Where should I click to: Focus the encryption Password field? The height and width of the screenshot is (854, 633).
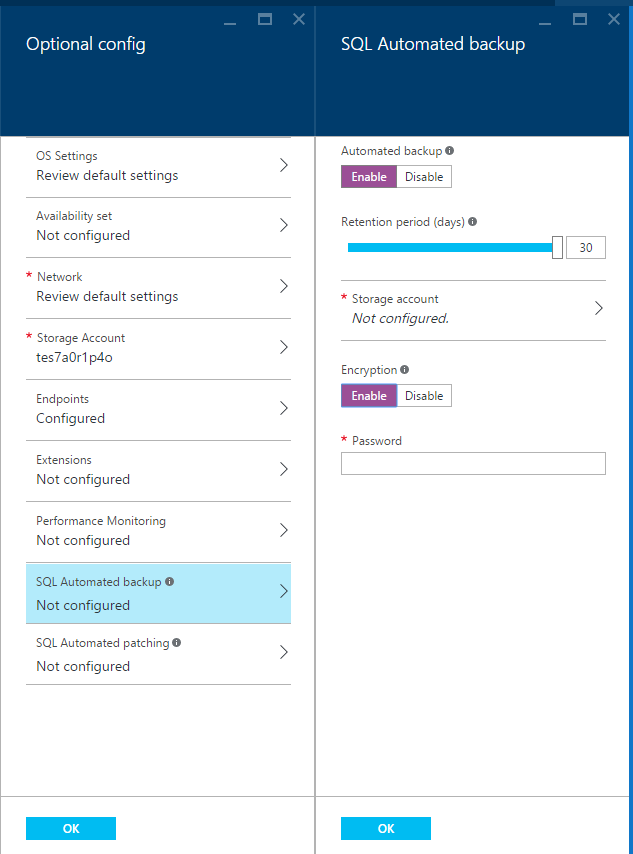[473, 463]
